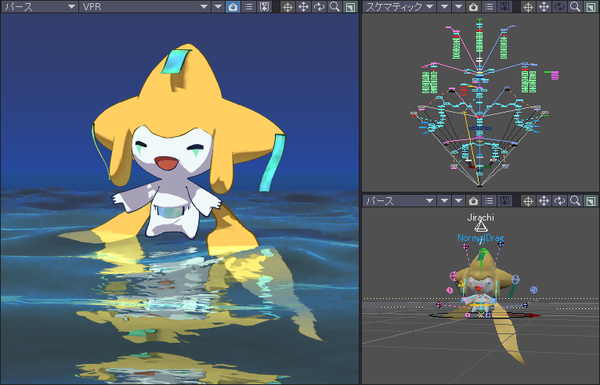This screenshot has height=385, width=600.
Task: Toggle the active VPR camera icon in main viewport
Action: (233, 7)
